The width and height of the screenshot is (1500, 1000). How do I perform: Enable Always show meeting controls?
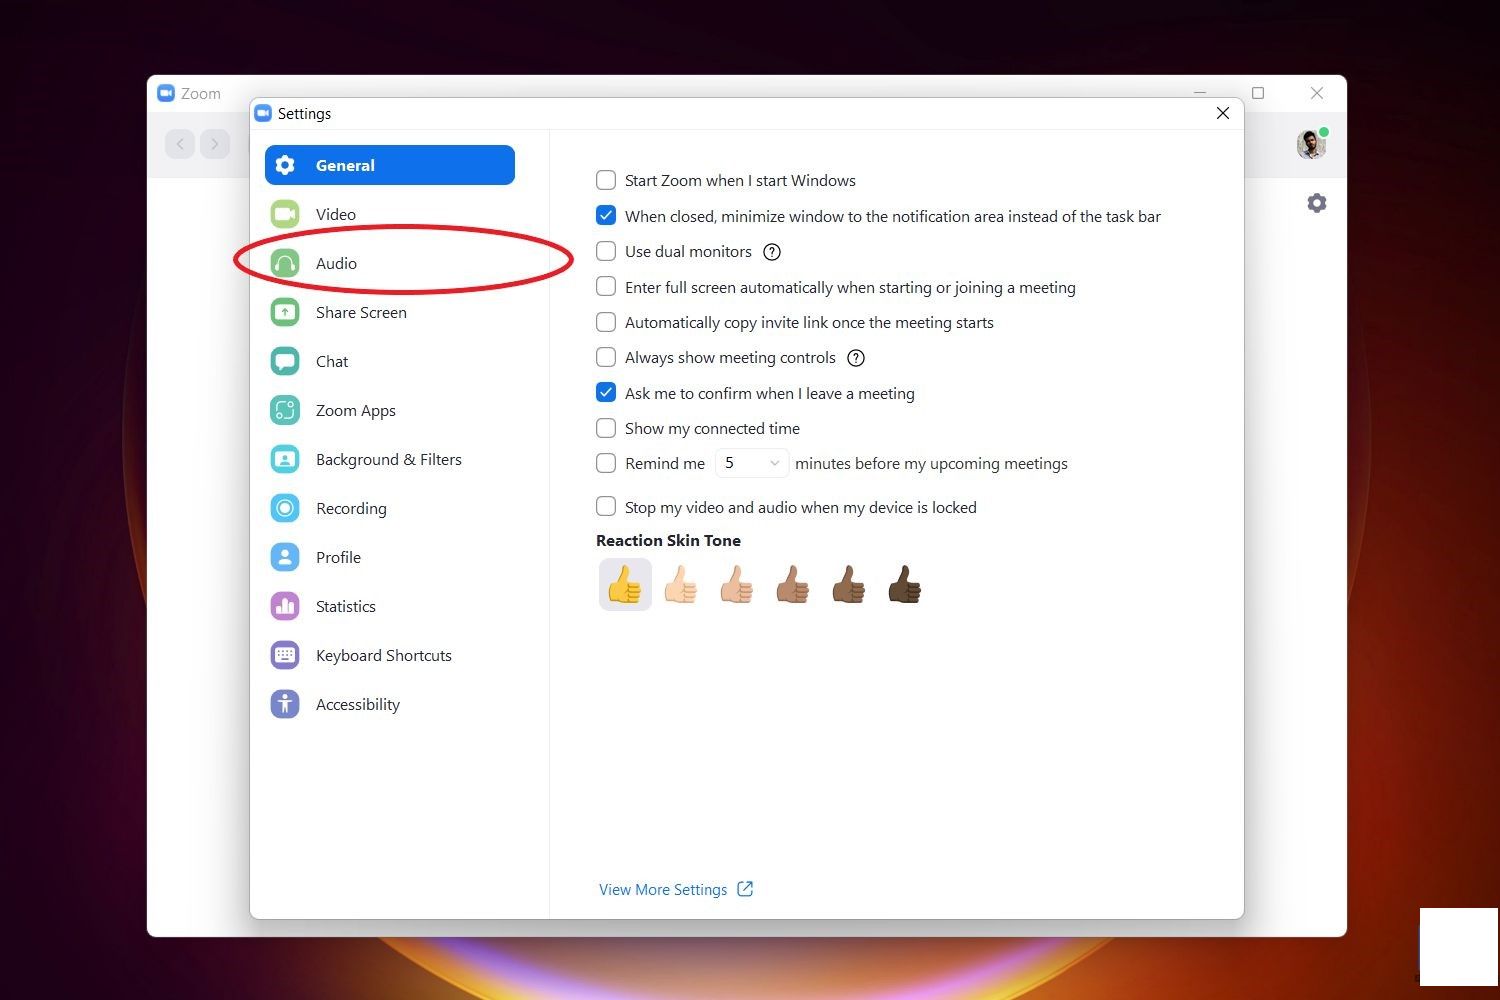tap(606, 357)
